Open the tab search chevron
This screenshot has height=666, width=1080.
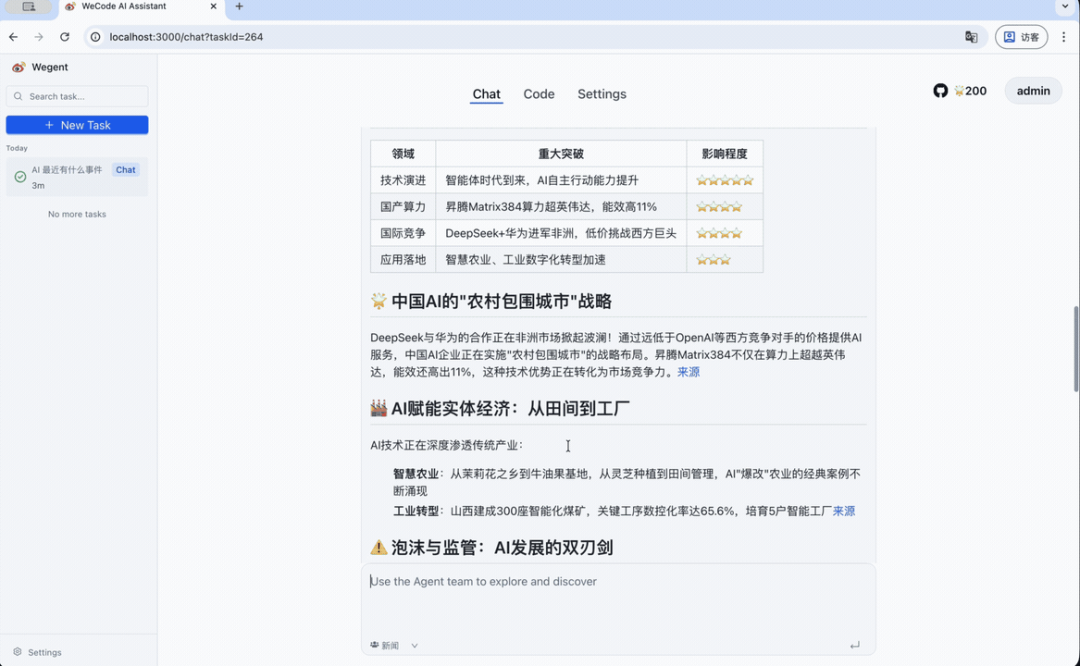(1065, 6)
